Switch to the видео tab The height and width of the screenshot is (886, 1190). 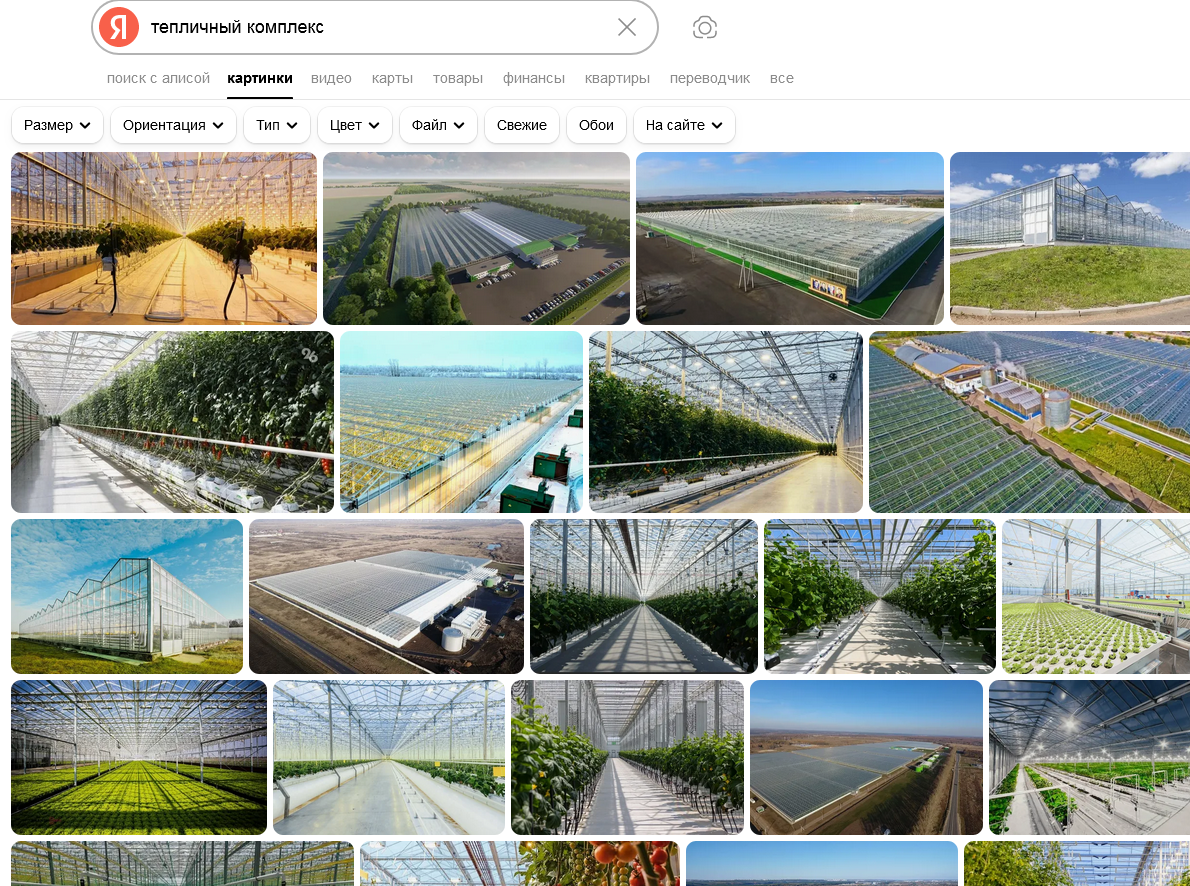[x=331, y=78]
